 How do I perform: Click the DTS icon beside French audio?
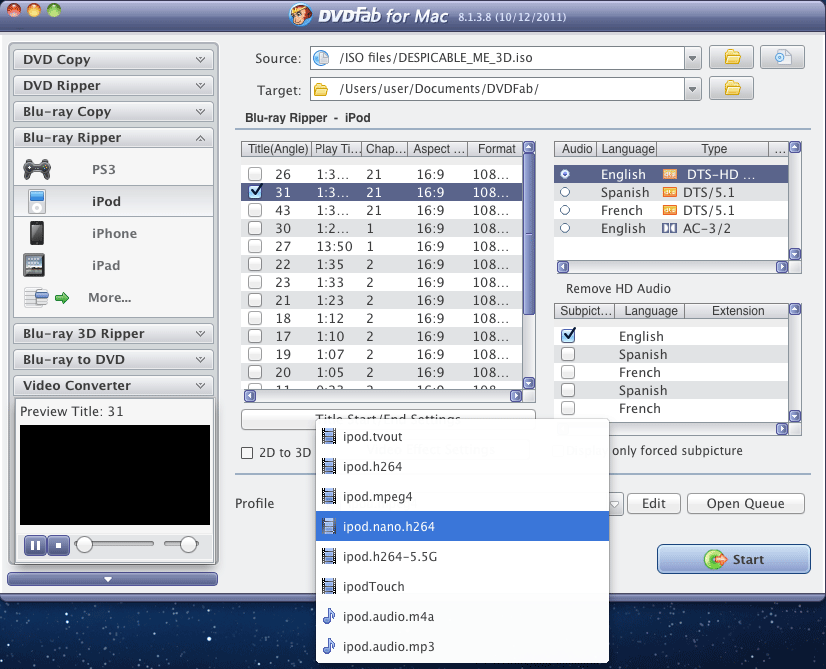pos(670,210)
